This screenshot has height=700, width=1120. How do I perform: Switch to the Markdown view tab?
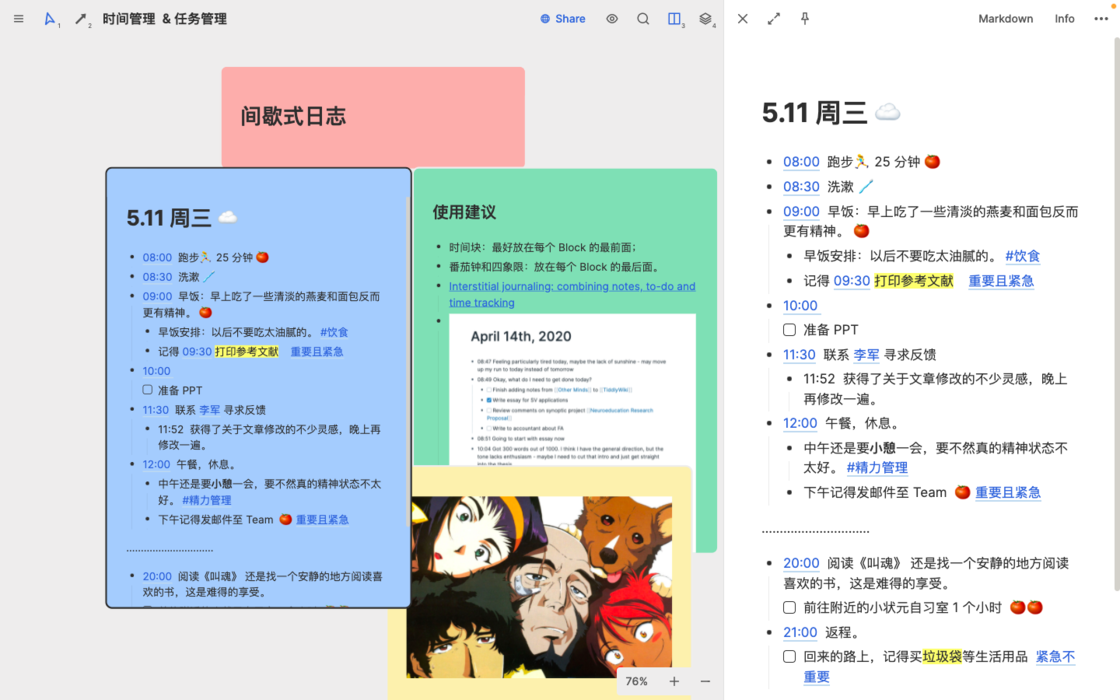point(1005,18)
